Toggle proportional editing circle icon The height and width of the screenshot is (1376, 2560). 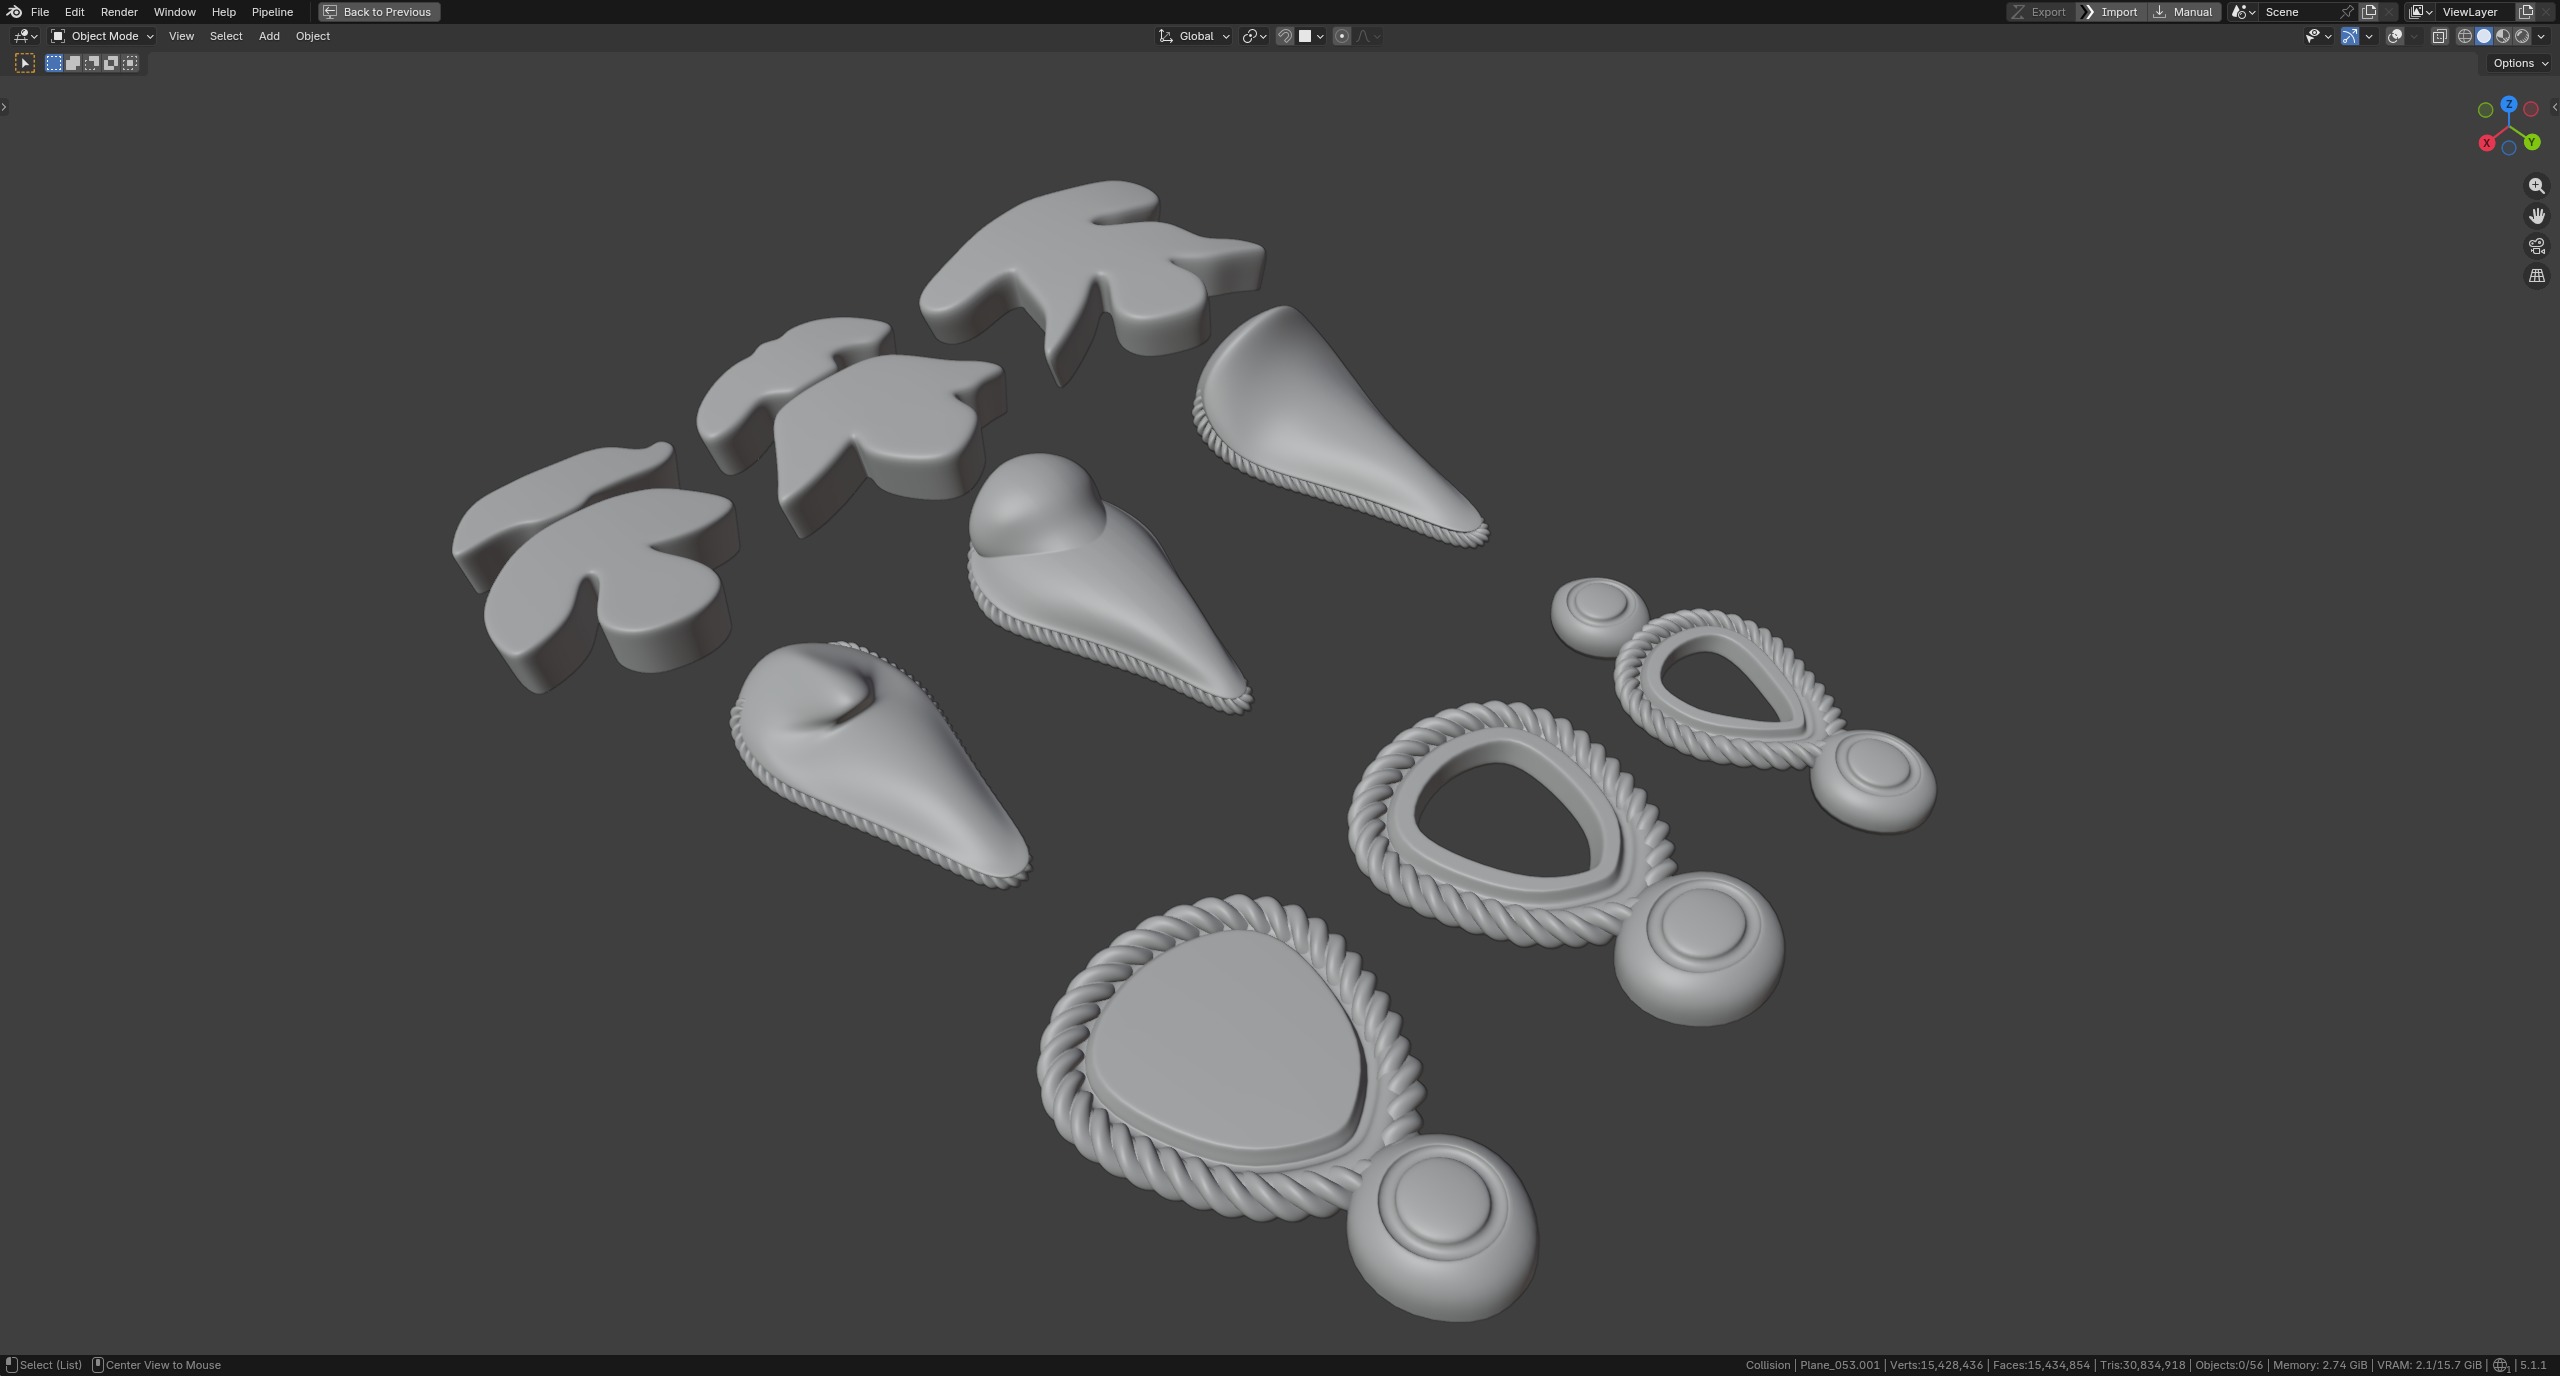pyautogui.click(x=1342, y=36)
